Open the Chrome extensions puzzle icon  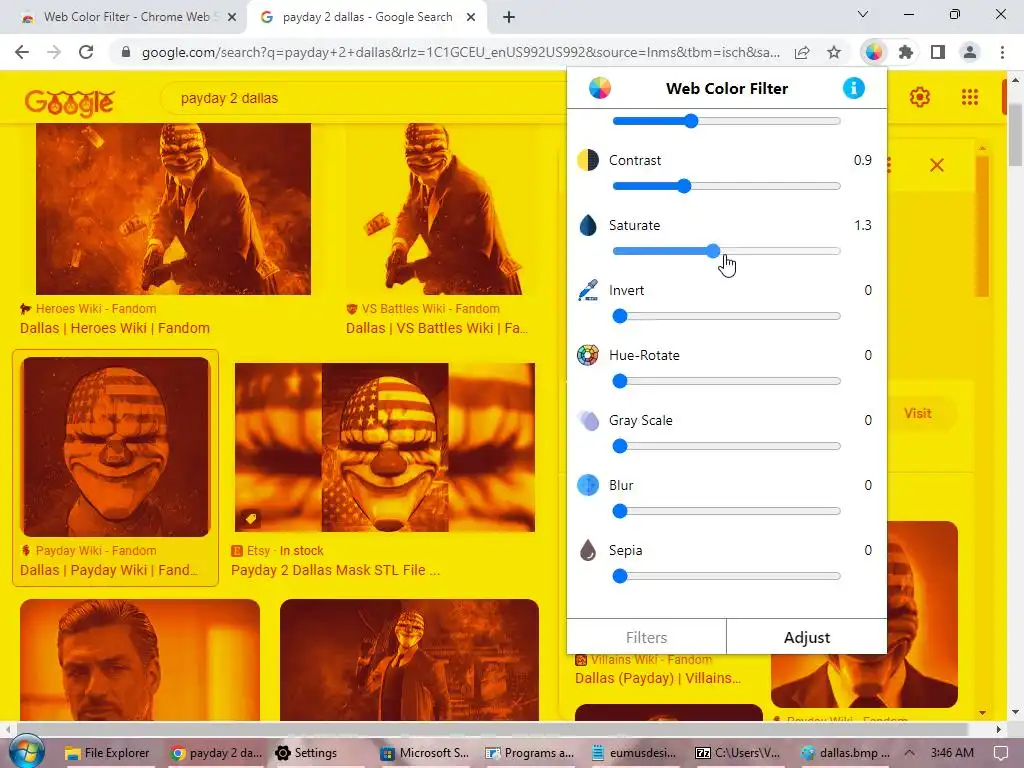[x=906, y=52]
